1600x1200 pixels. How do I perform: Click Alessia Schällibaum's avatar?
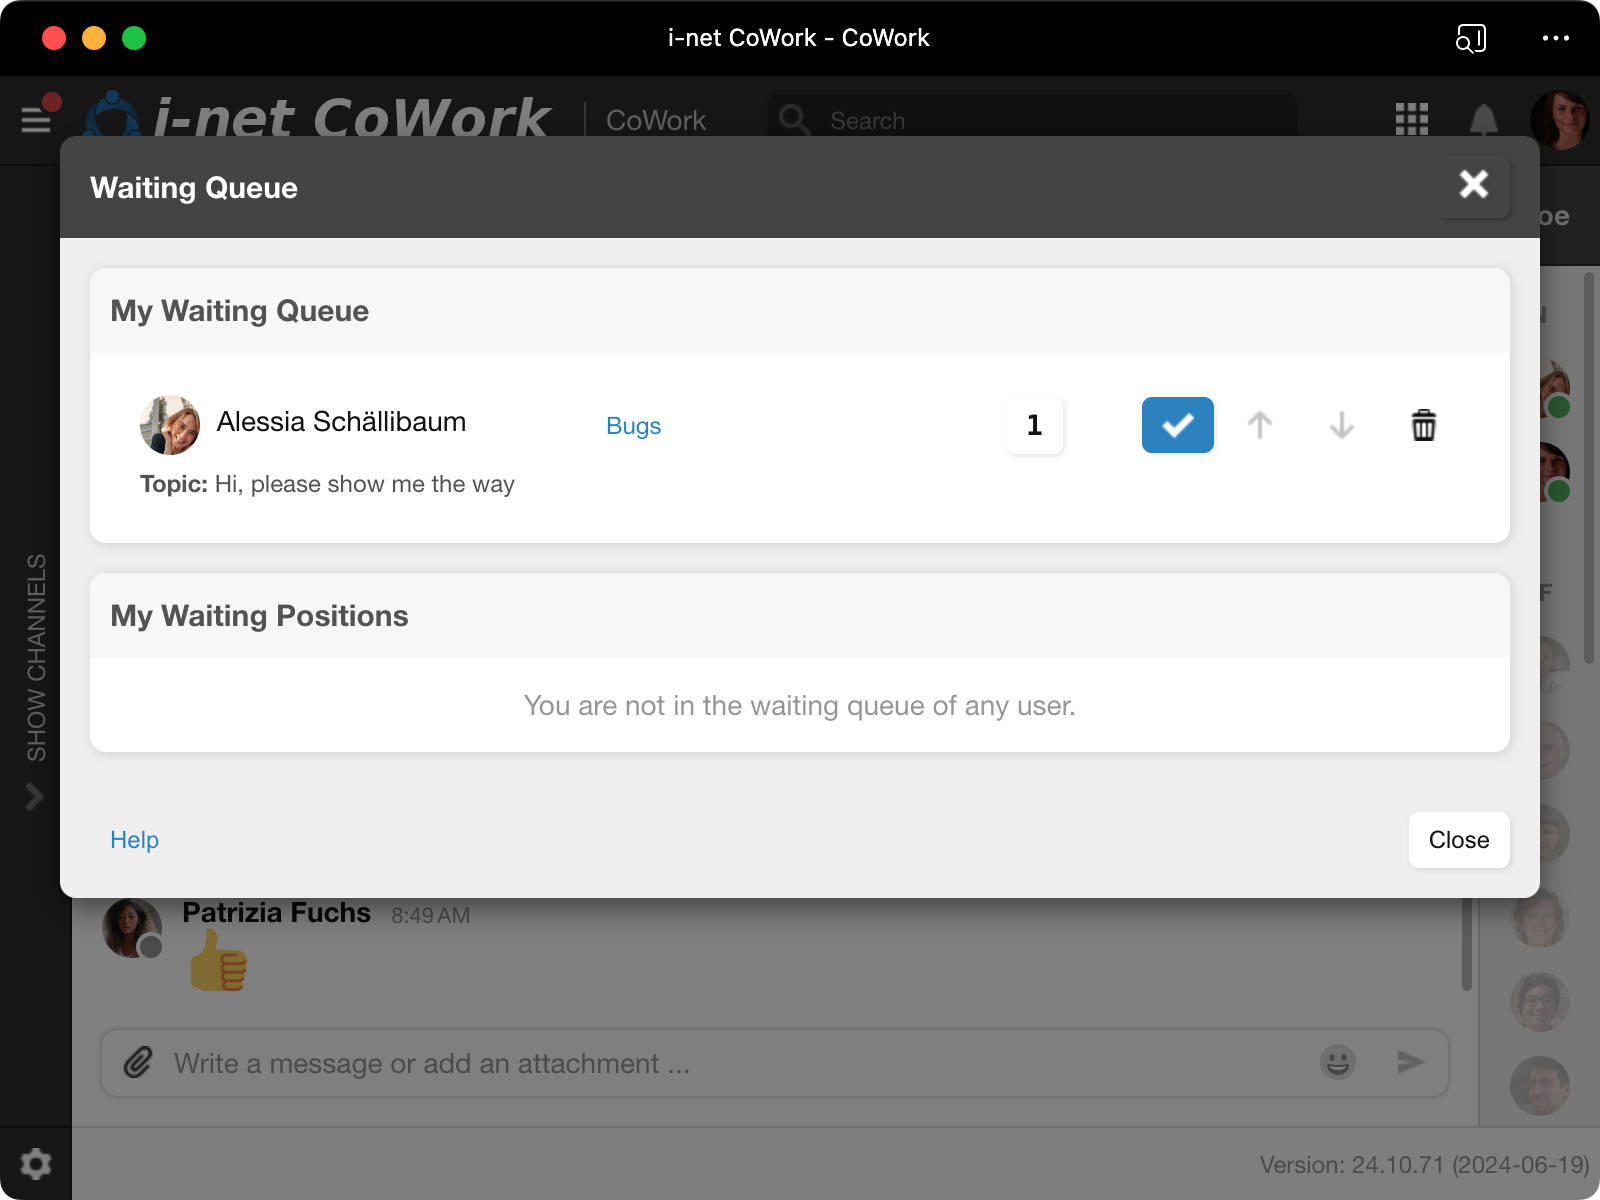point(169,424)
